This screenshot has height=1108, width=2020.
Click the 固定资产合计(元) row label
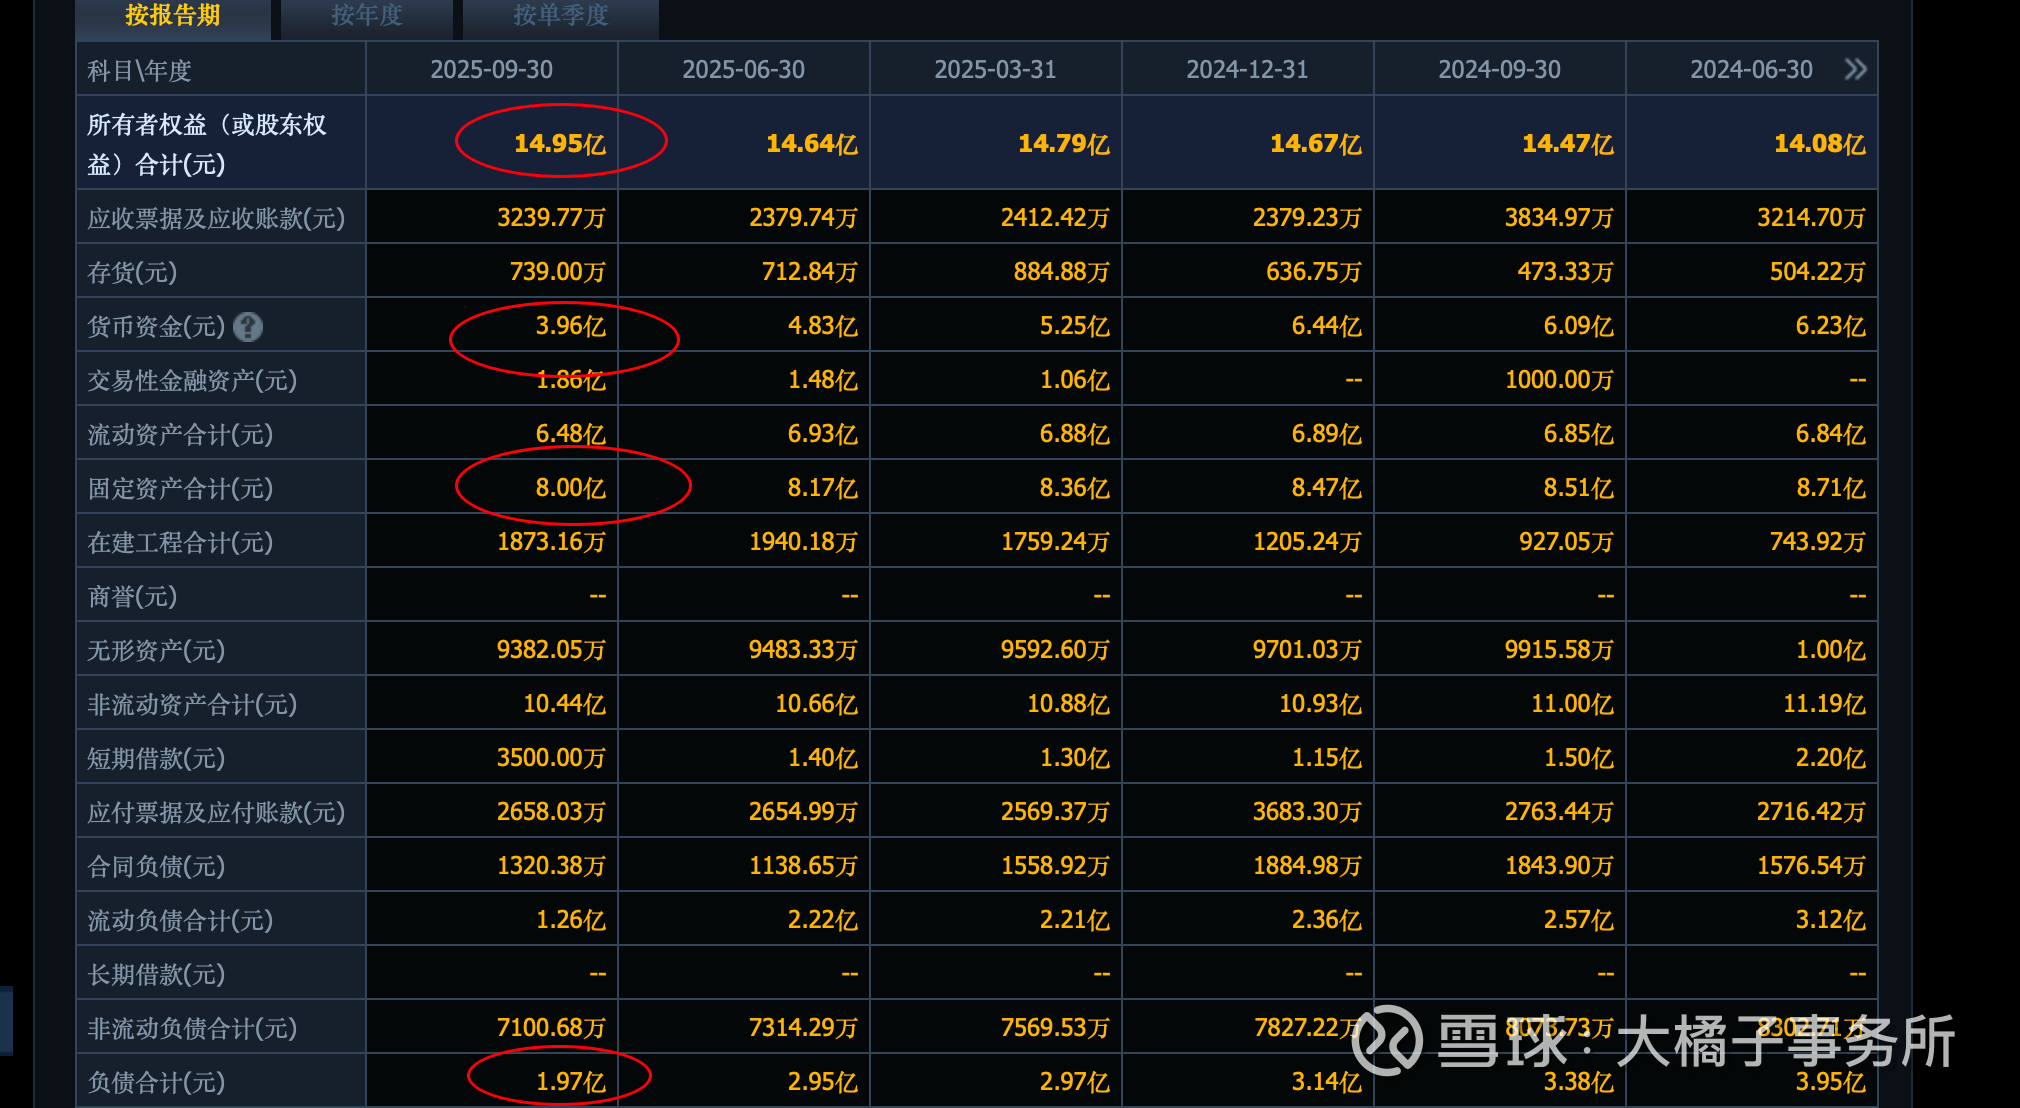(180, 488)
